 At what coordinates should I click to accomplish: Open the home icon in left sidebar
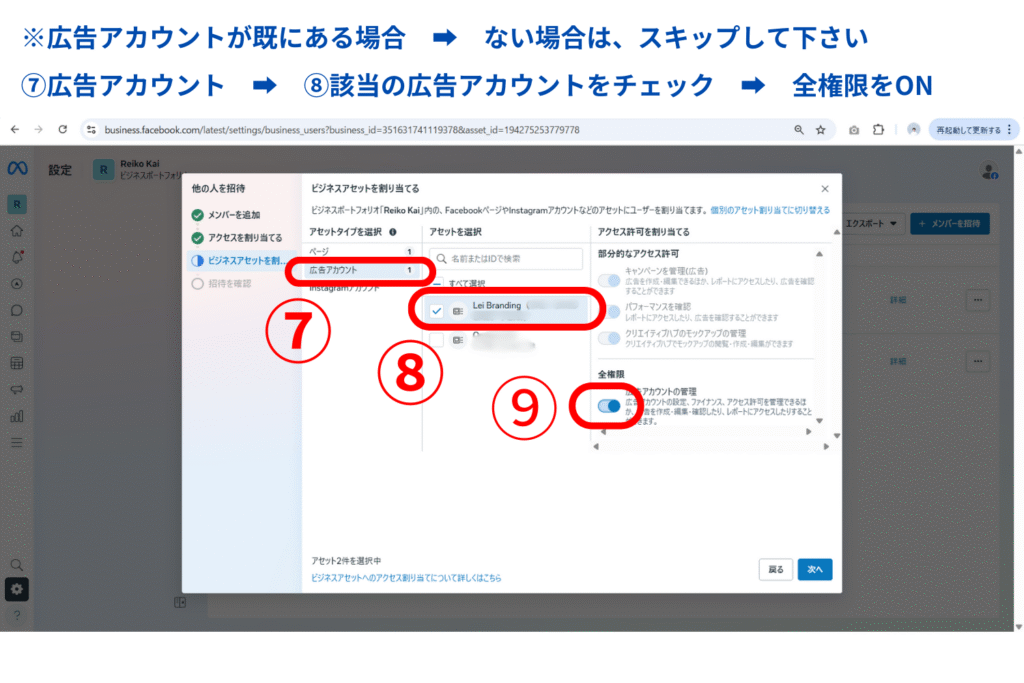[x=17, y=231]
